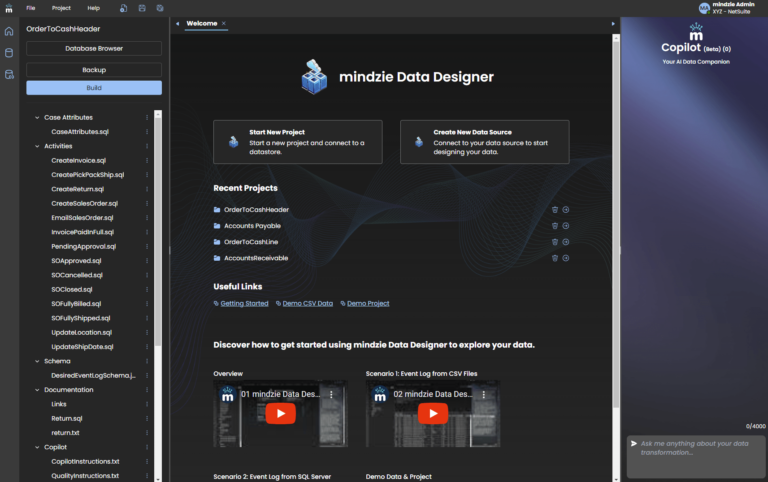Open the Project menu
Viewport: 768px width, 482px height.
coord(61,8)
